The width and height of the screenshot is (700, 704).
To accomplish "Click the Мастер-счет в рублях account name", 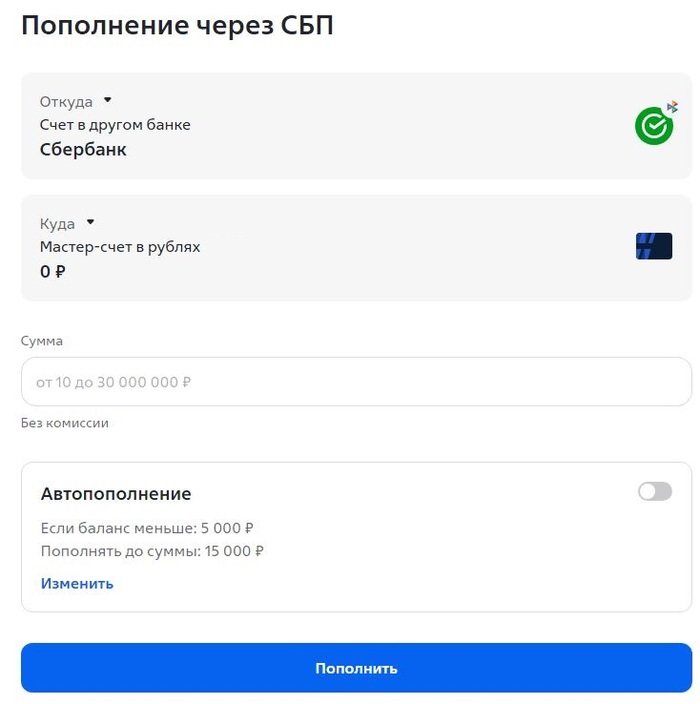I will (120, 247).
